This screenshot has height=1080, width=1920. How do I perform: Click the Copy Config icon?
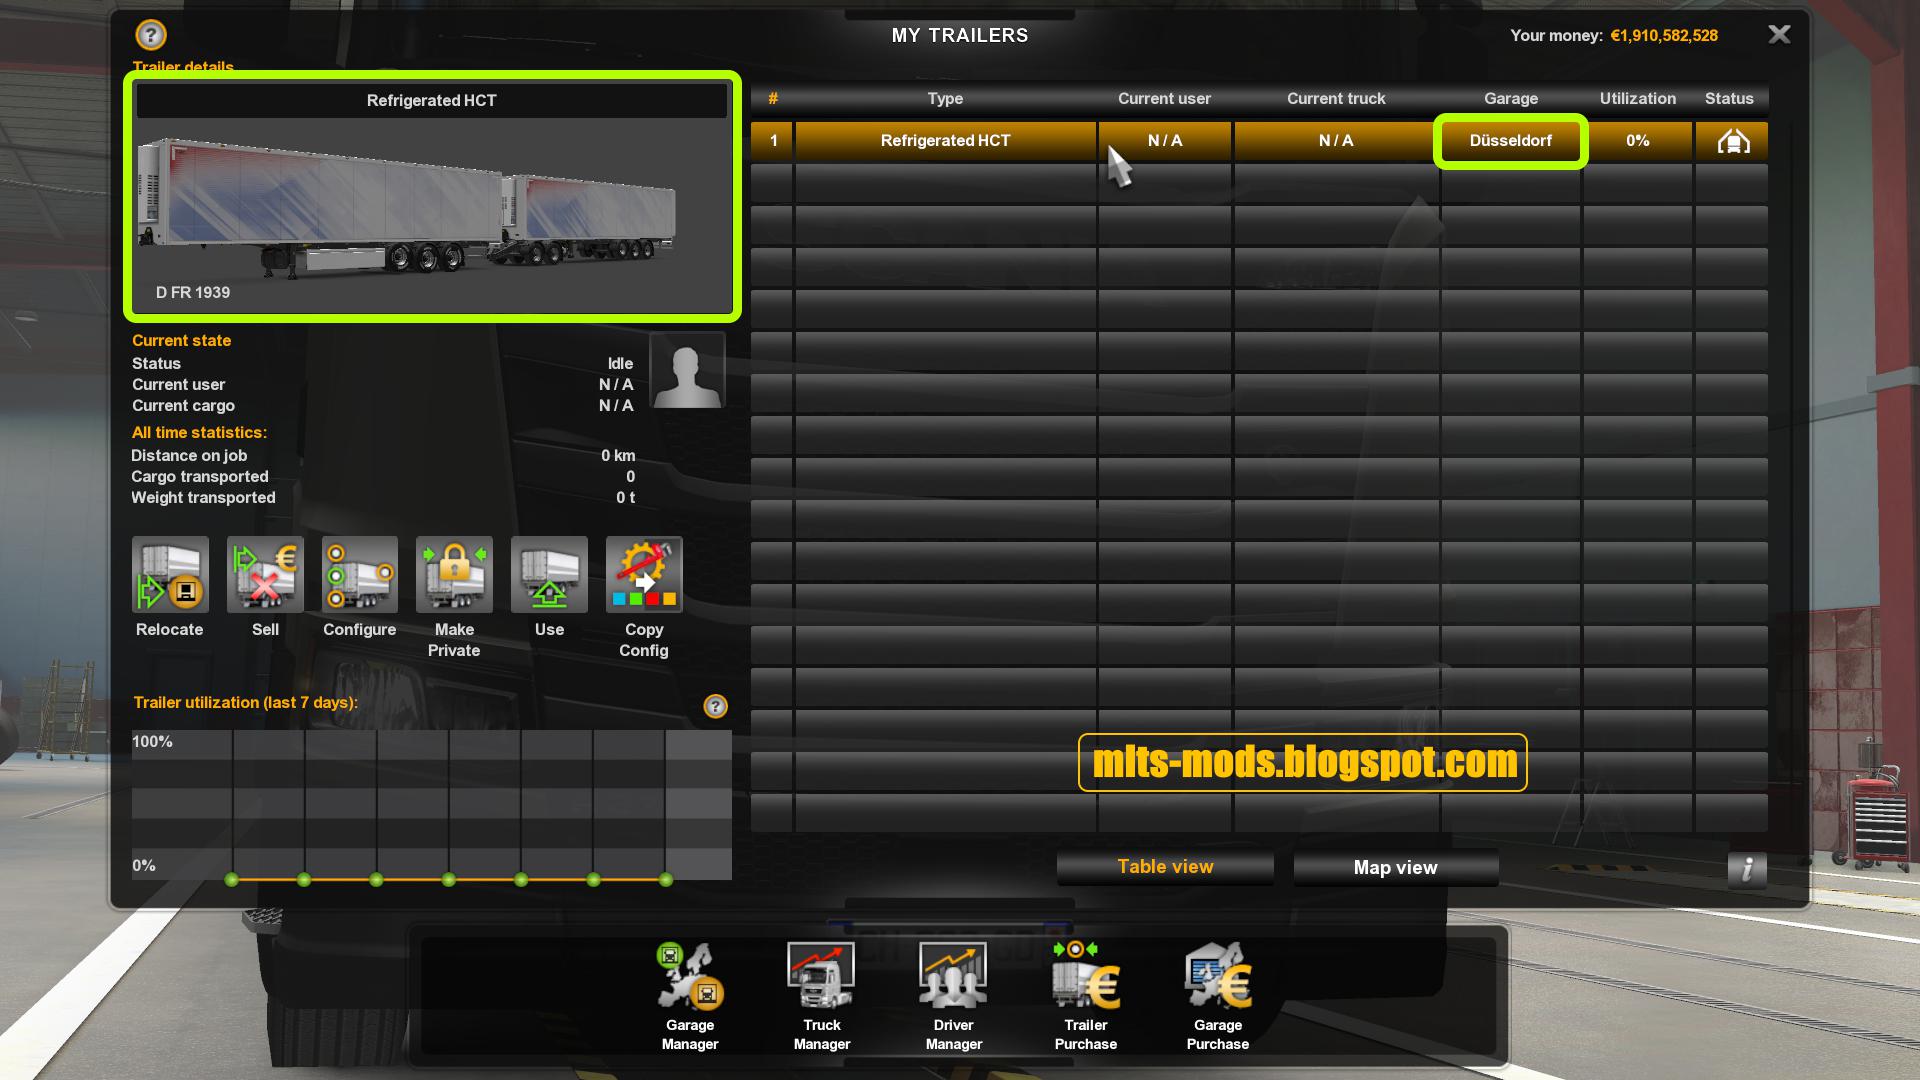click(x=644, y=575)
